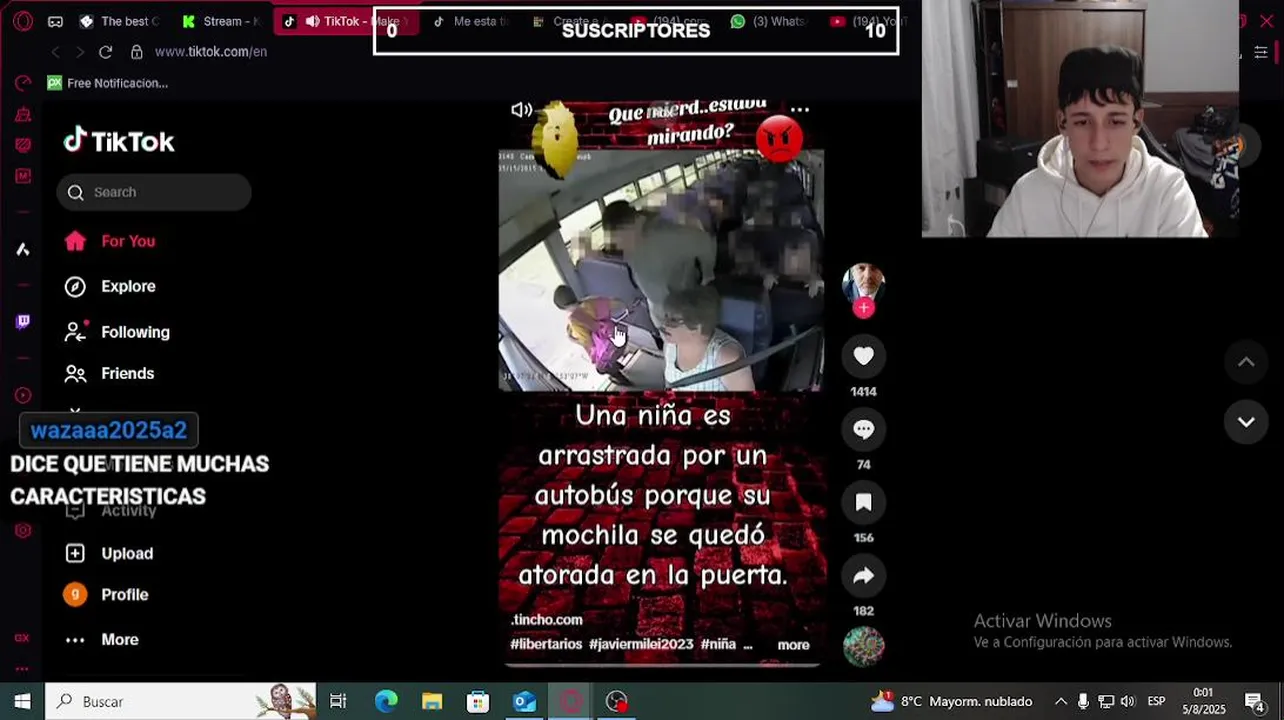Open Outlook from taskbar
1284x720 pixels.
[524, 701]
